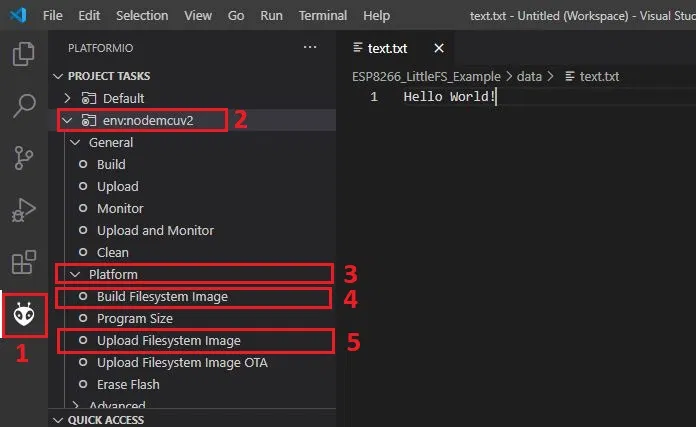The image size is (696, 427).
Task: Expand the Default tasks folder
Action: click(67, 98)
